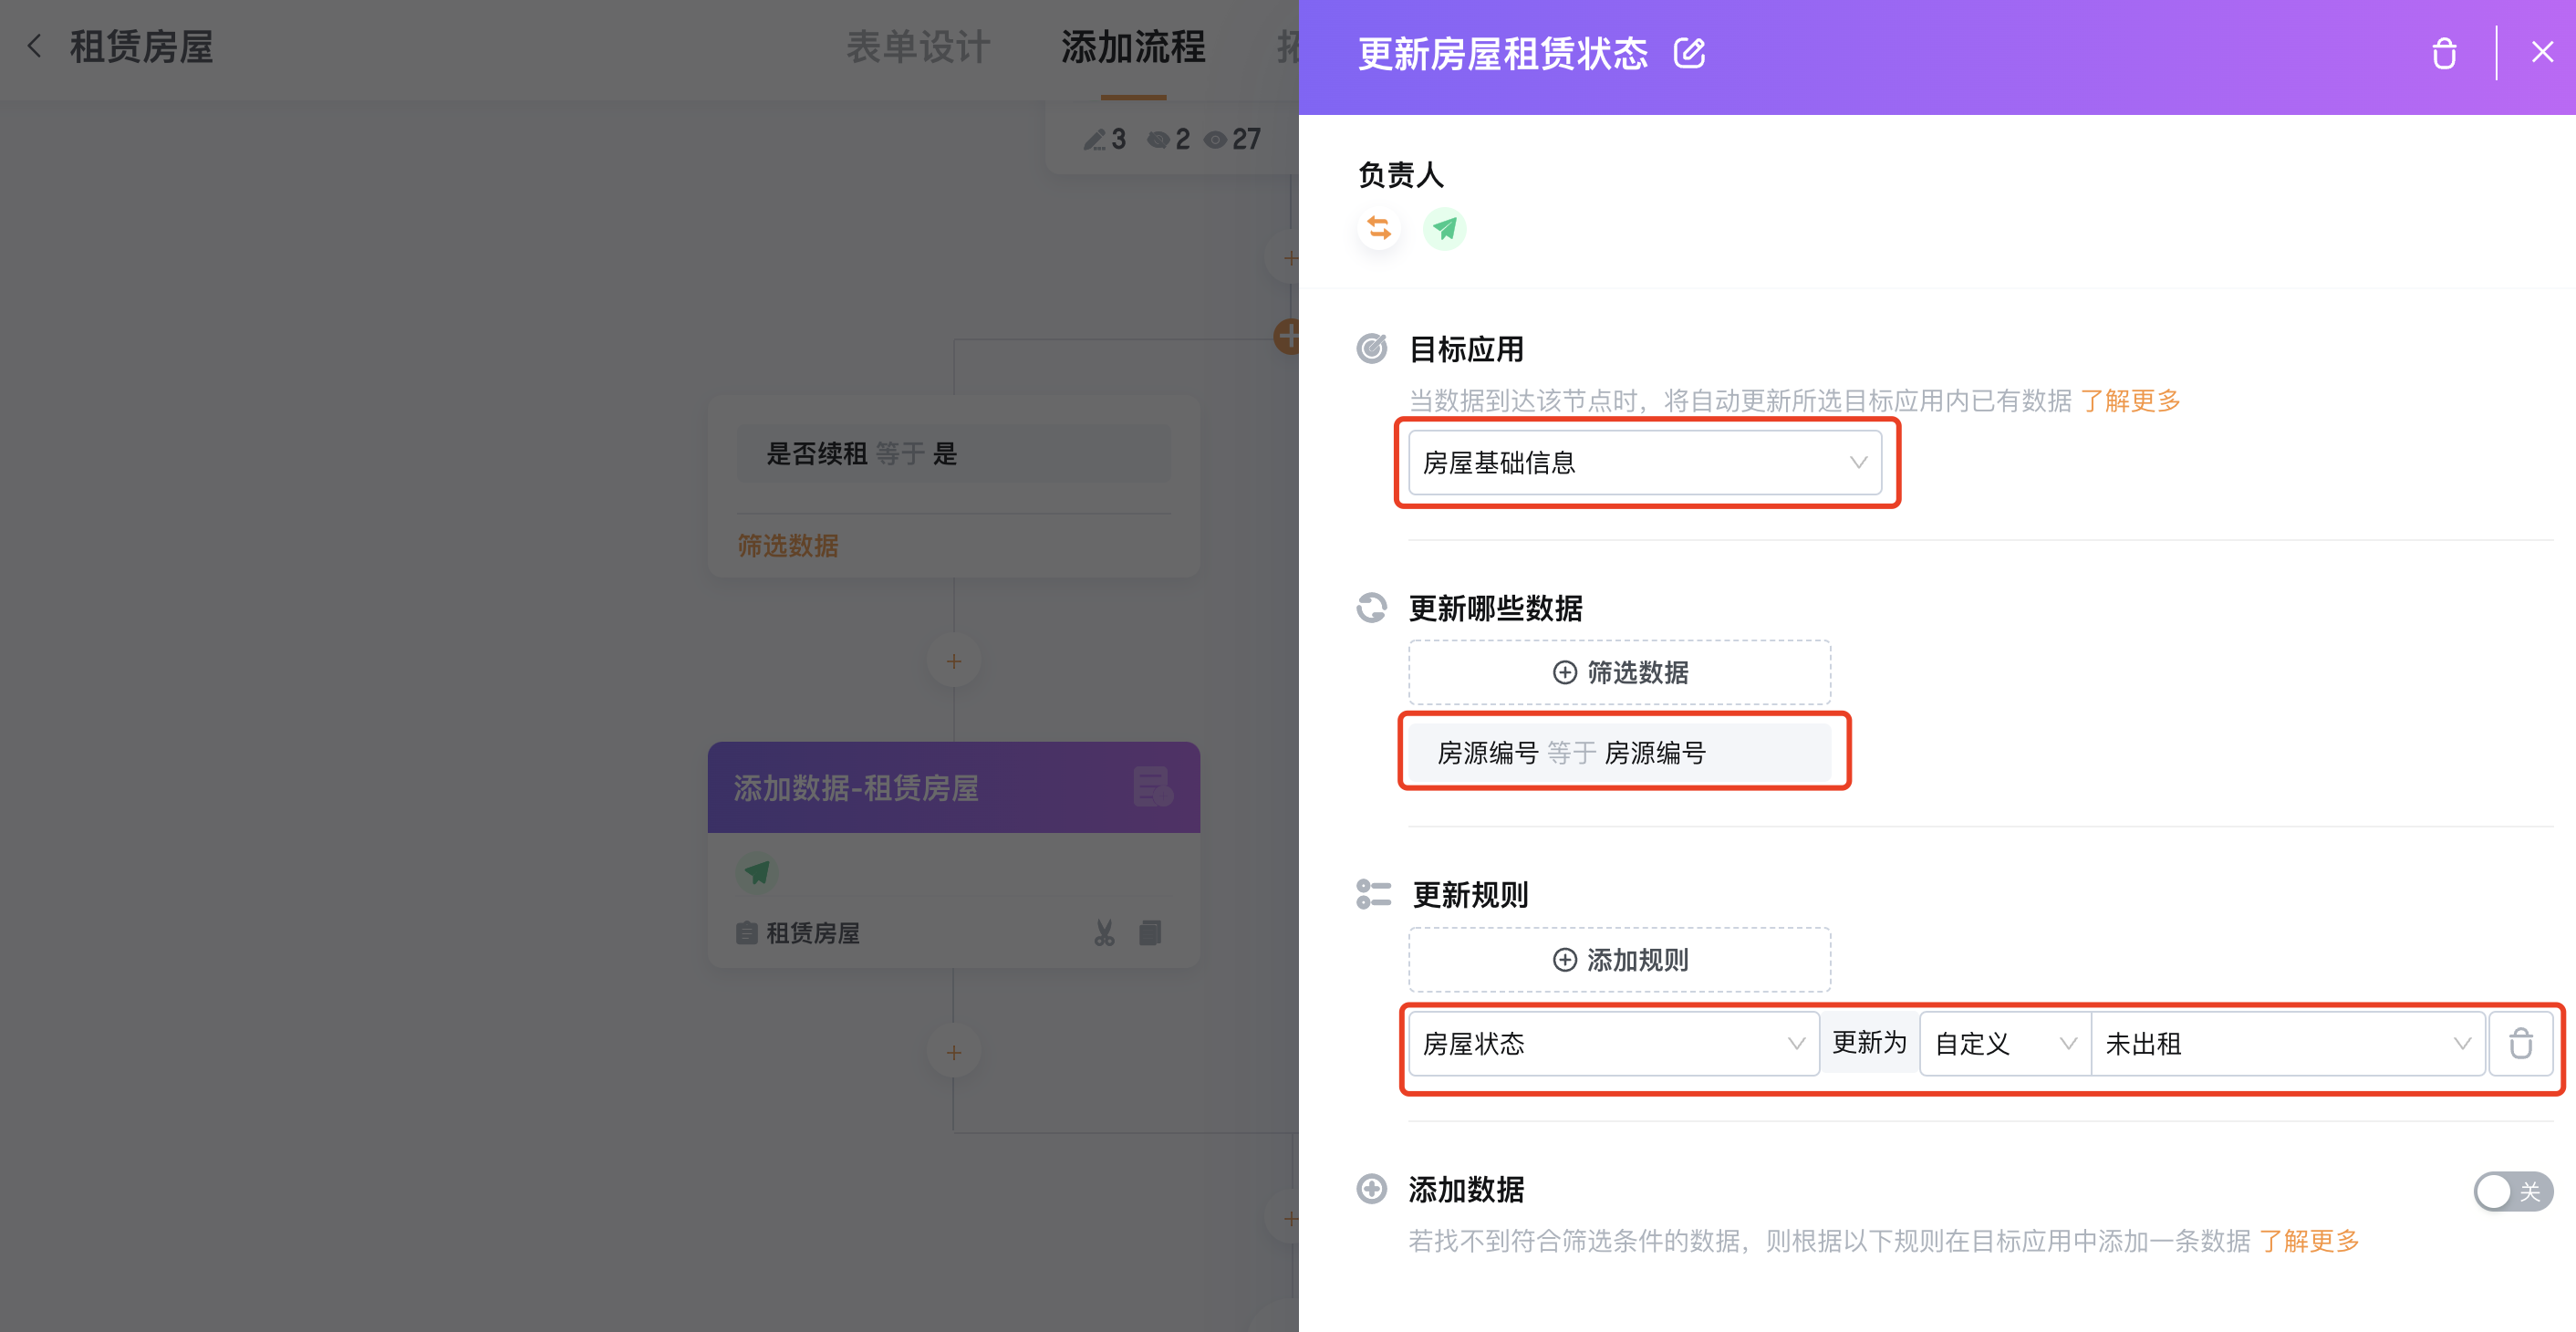Delete the 房屋状态 update rule

coord(2520,1044)
